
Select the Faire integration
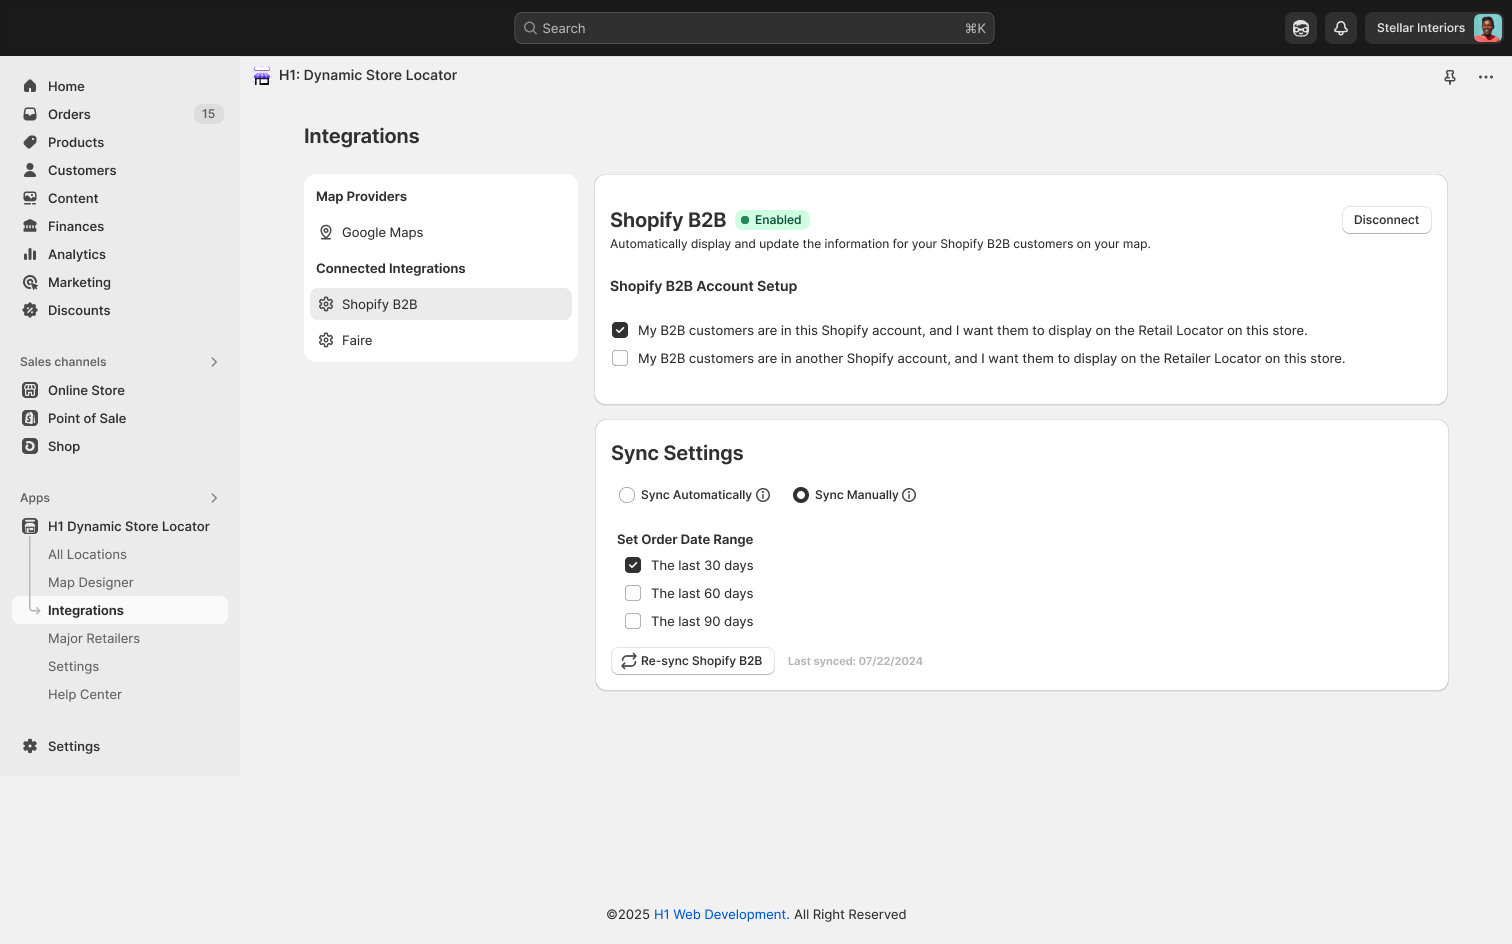click(441, 340)
